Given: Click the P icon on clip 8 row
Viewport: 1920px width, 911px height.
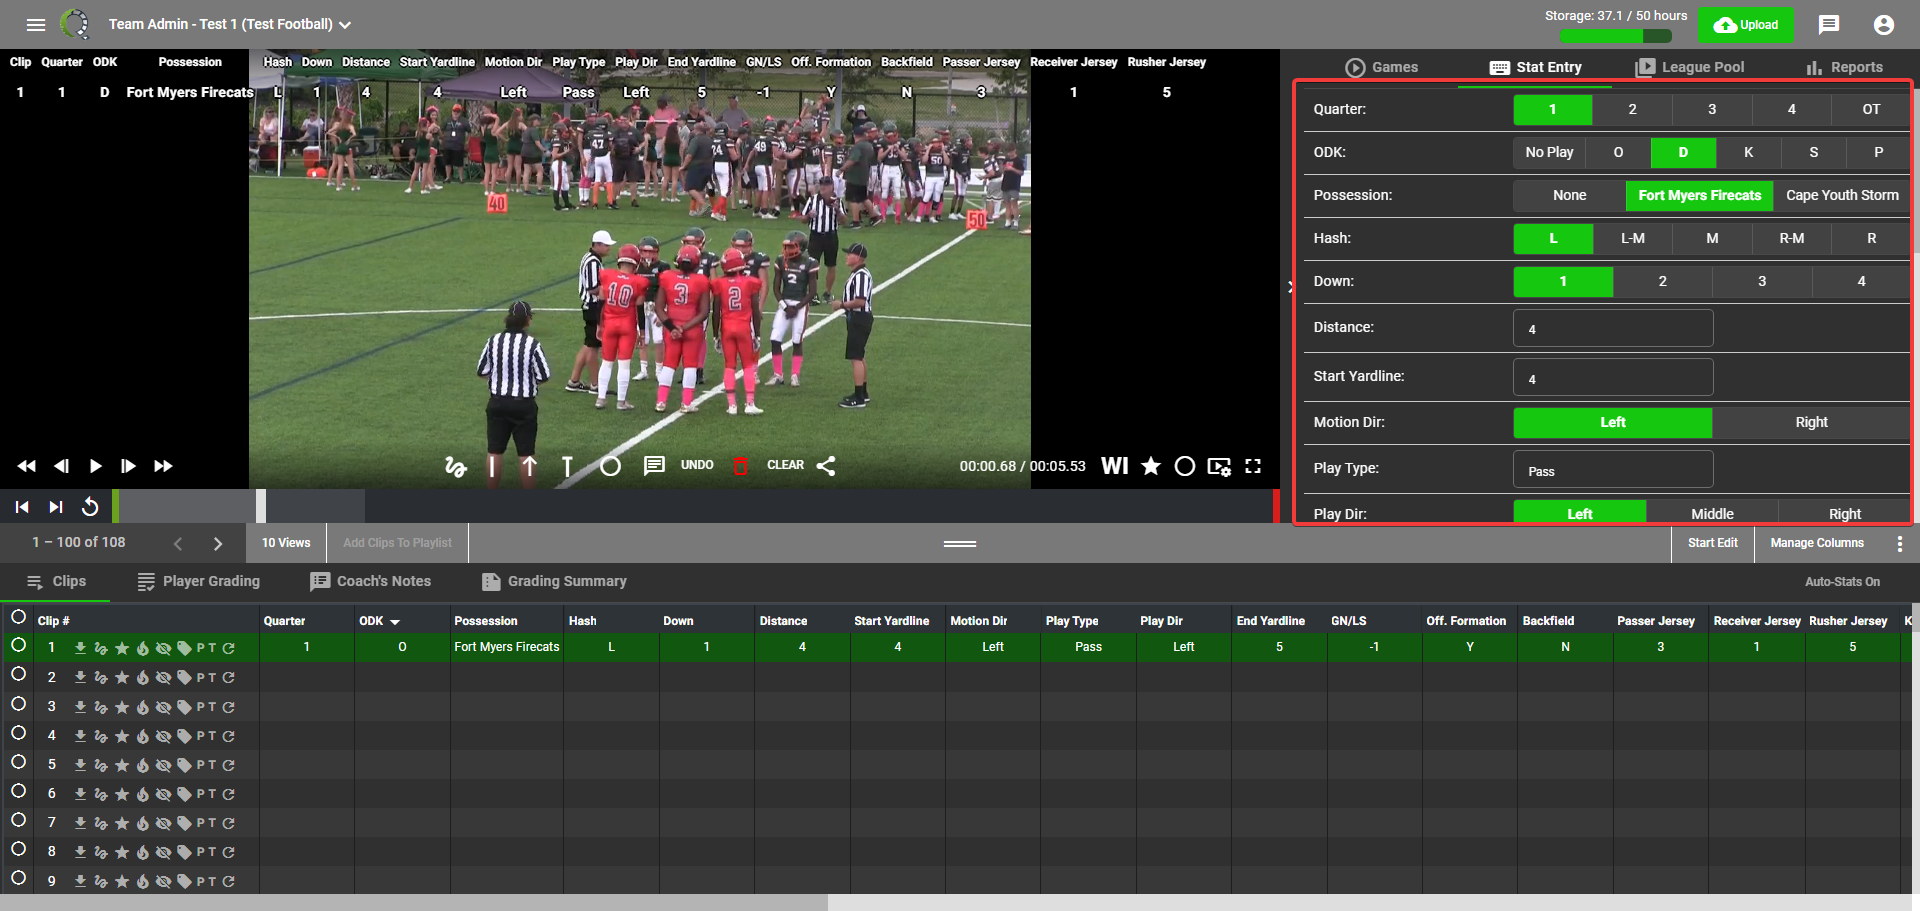Looking at the screenshot, I should pos(201,852).
